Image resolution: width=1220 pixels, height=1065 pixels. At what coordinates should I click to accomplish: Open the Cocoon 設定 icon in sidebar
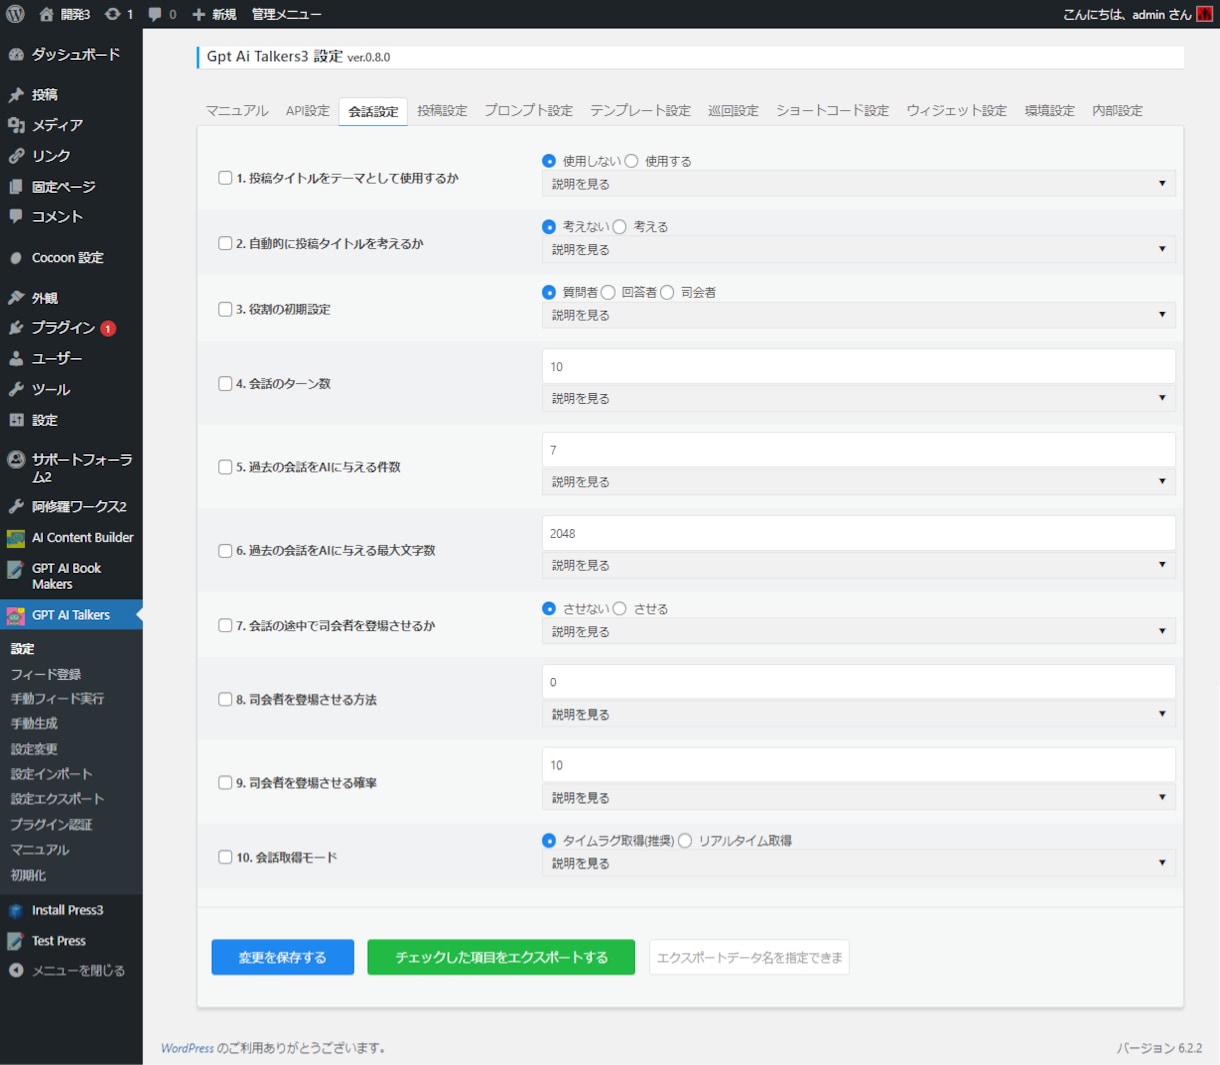pyautogui.click(x=16, y=258)
